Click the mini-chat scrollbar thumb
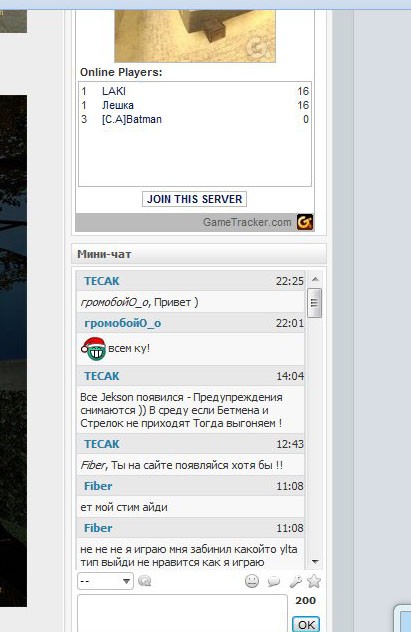Viewport: 411px width, 632px height. (x=315, y=303)
